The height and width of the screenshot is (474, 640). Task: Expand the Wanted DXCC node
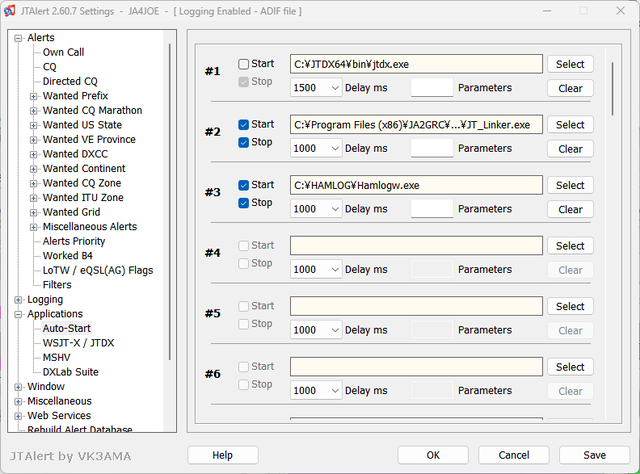33,154
